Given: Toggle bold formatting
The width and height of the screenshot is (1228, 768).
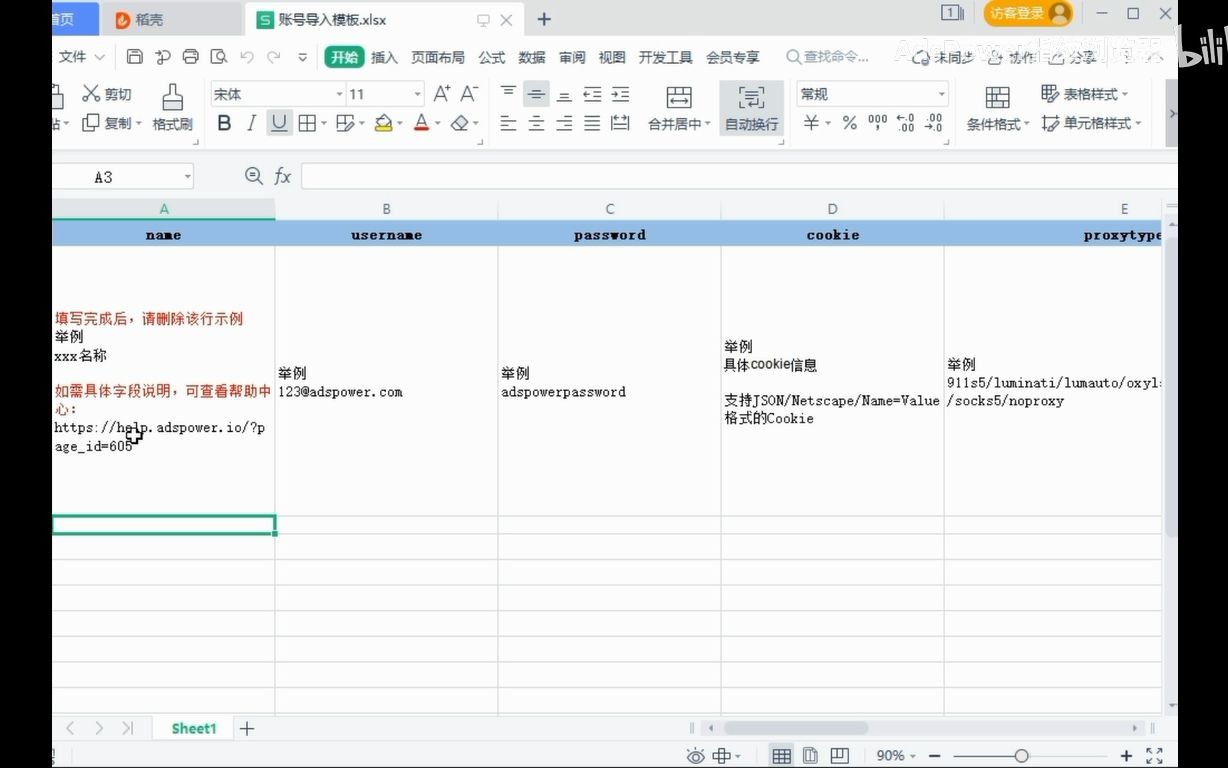Looking at the screenshot, I should tap(224, 123).
